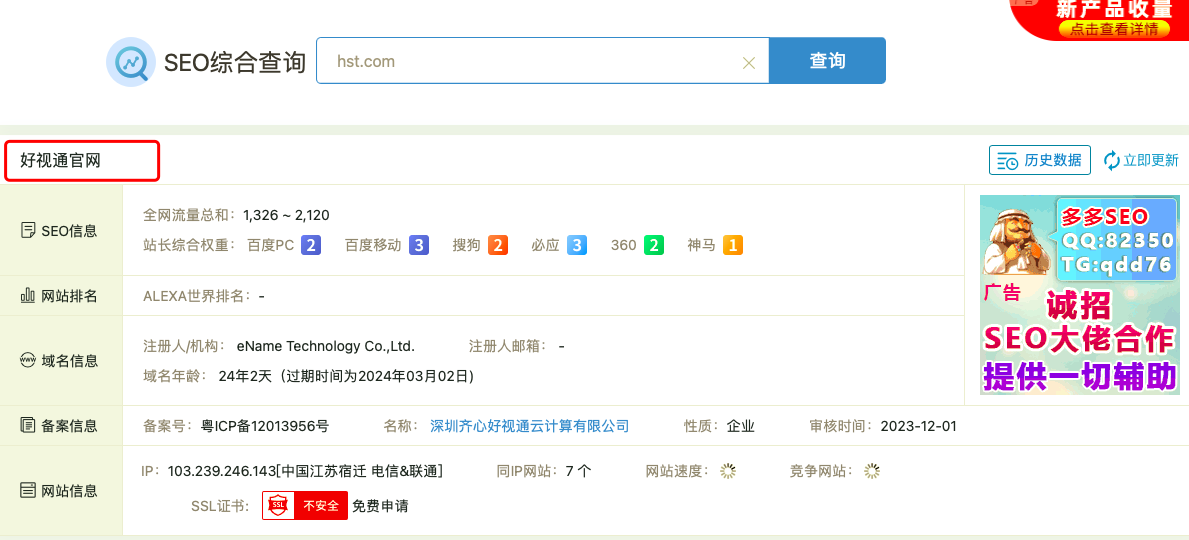Screen dimensions: 1189x540
Task: Click the 360 weight badge 2
Action: pyautogui.click(x=654, y=245)
